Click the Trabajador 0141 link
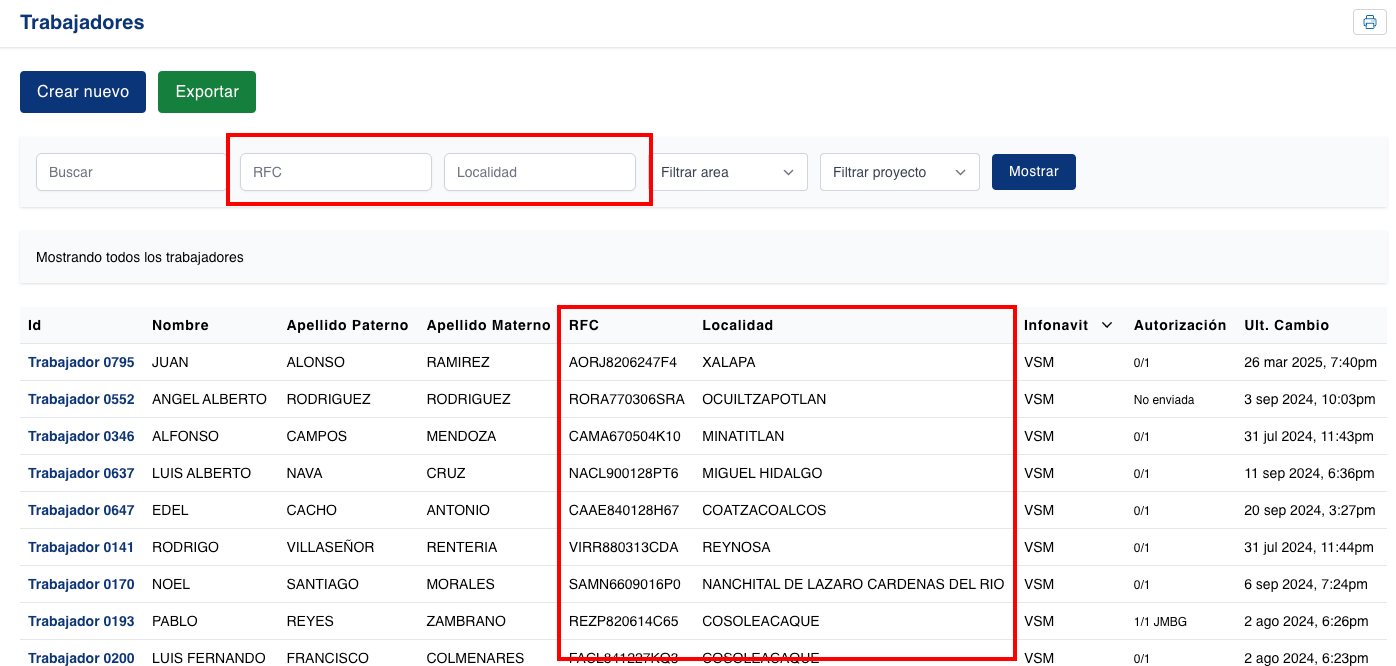 click(81, 547)
